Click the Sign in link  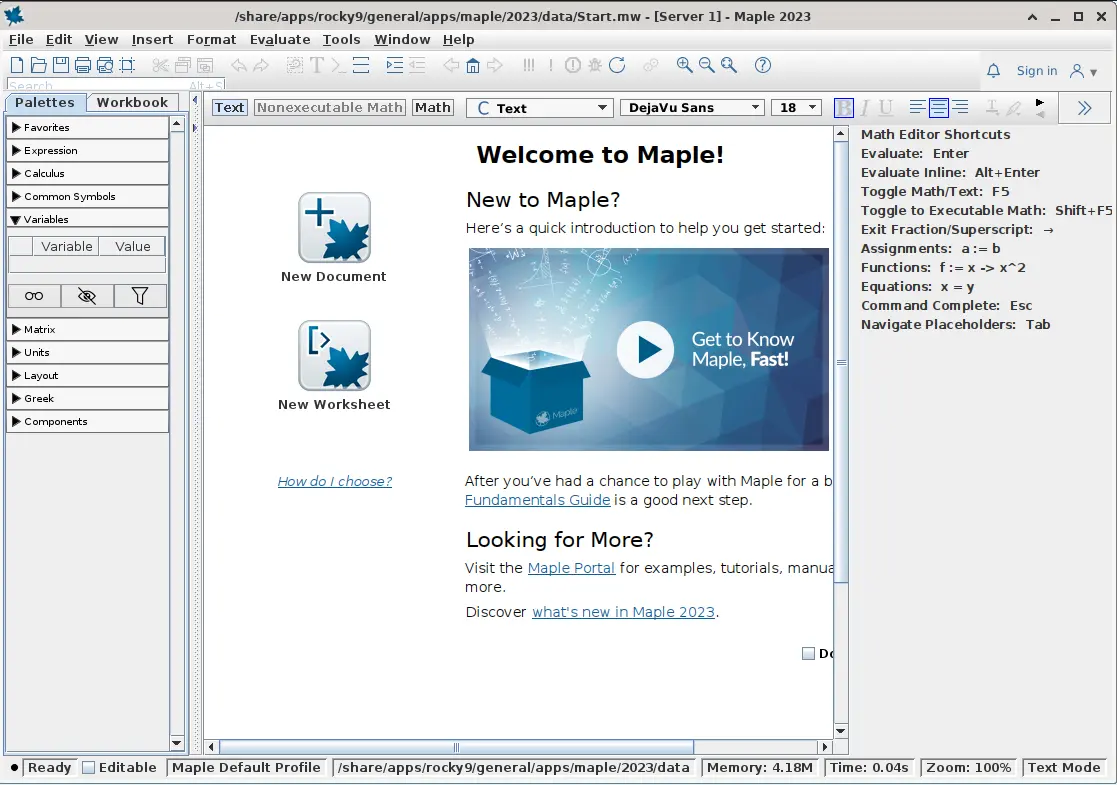click(x=1037, y=71)
